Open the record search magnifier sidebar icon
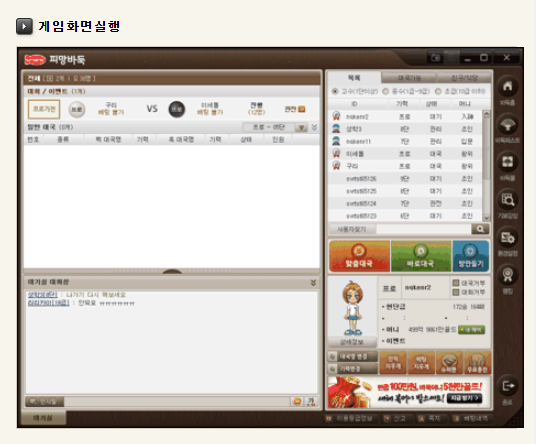 pyautogui.click(x=508, y=200)
